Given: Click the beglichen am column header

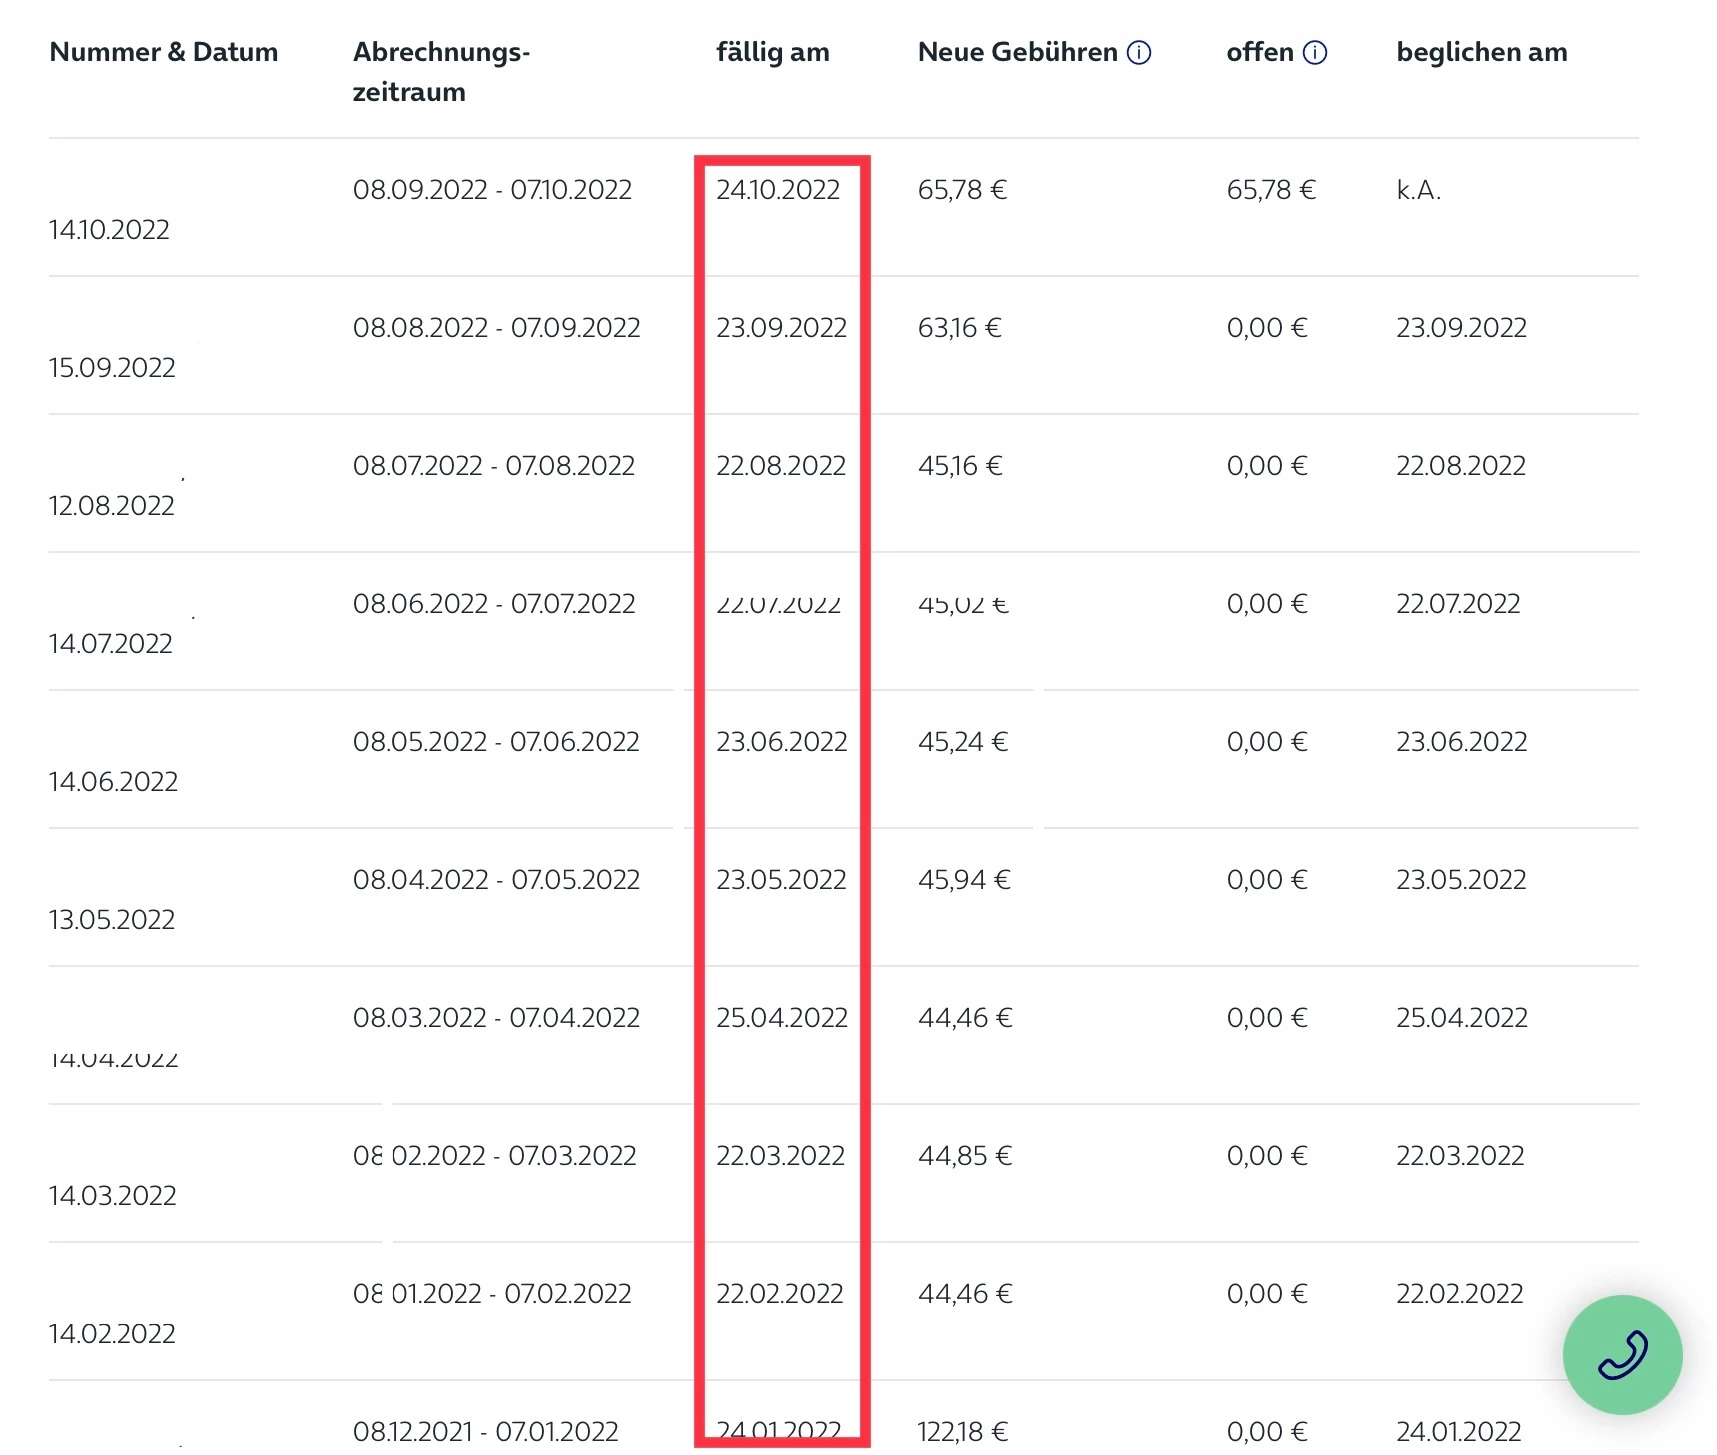Looking at the screenshot, I should coord(1481,53).
